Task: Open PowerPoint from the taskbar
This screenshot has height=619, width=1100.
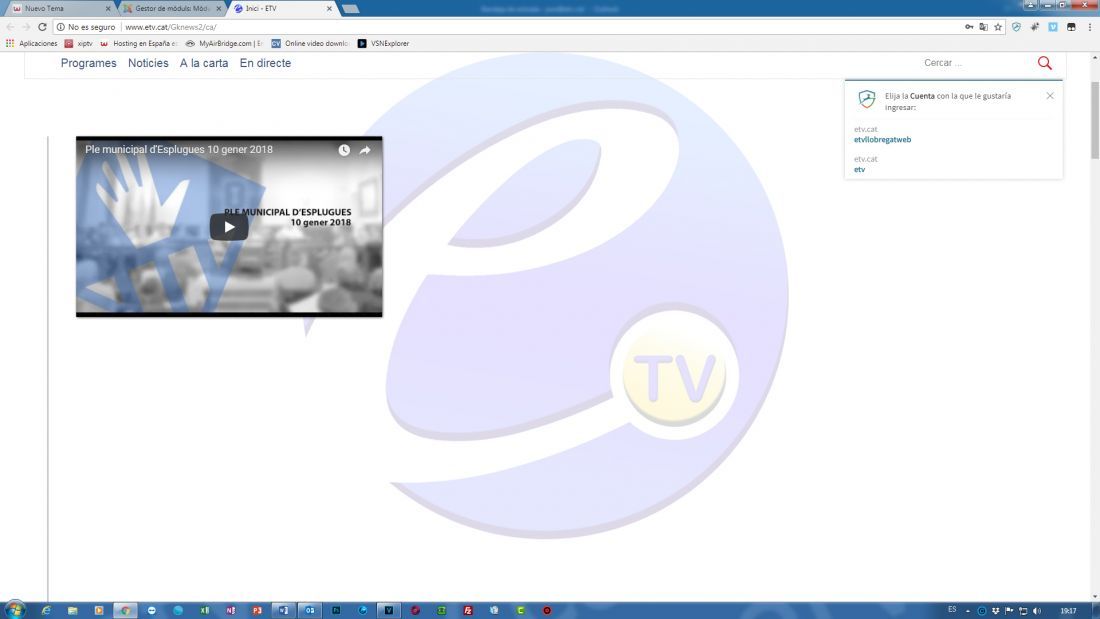Action: (257, 611)
